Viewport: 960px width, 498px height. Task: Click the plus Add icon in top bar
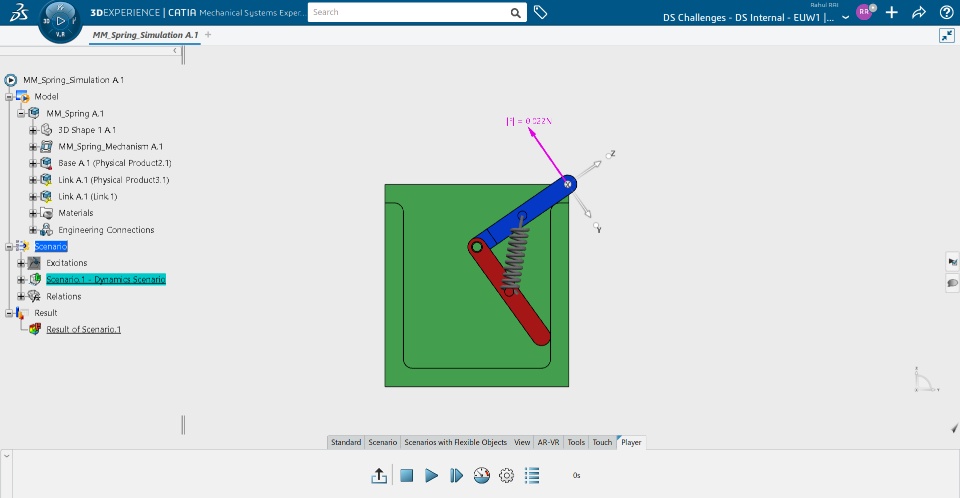(x=891, y=12)
